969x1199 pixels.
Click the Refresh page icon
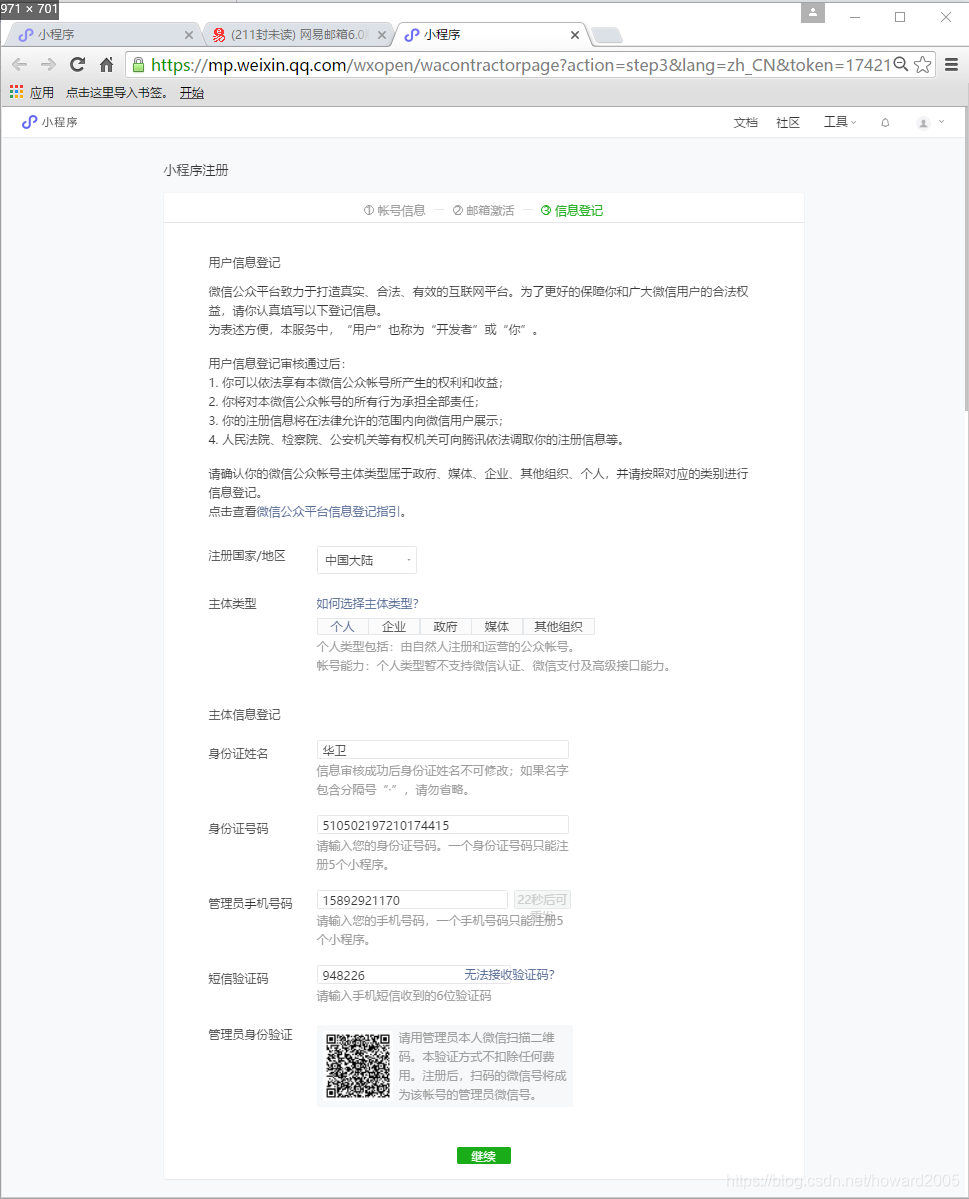(77, 63)
